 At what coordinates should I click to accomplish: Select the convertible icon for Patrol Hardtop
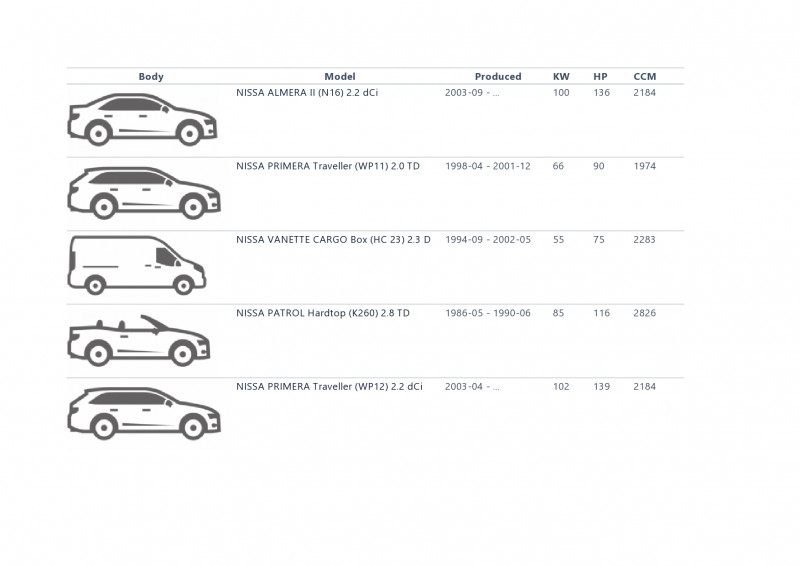click(x=139, y=340)
